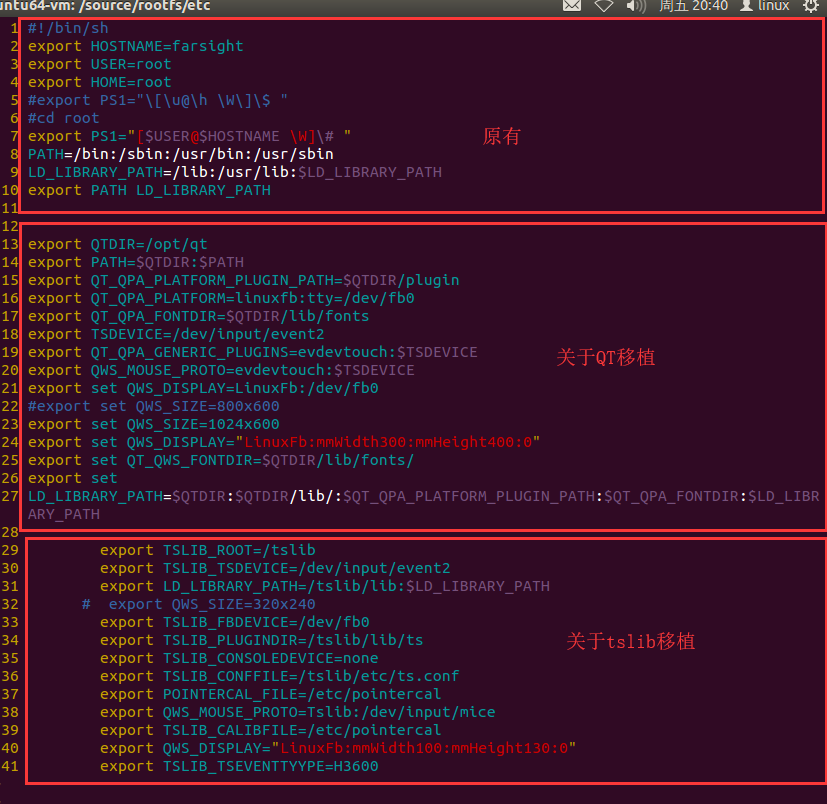Open the network indicator in the top bar
The width and height of the screenshot is (827, 804).
(x=604, y=5)
